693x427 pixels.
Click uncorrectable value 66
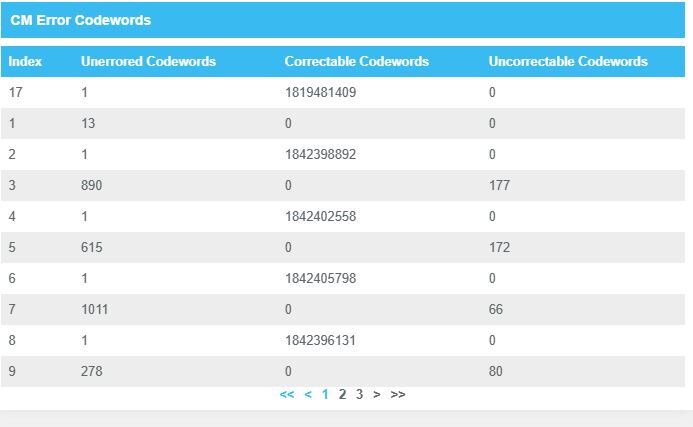coord(496,309)
